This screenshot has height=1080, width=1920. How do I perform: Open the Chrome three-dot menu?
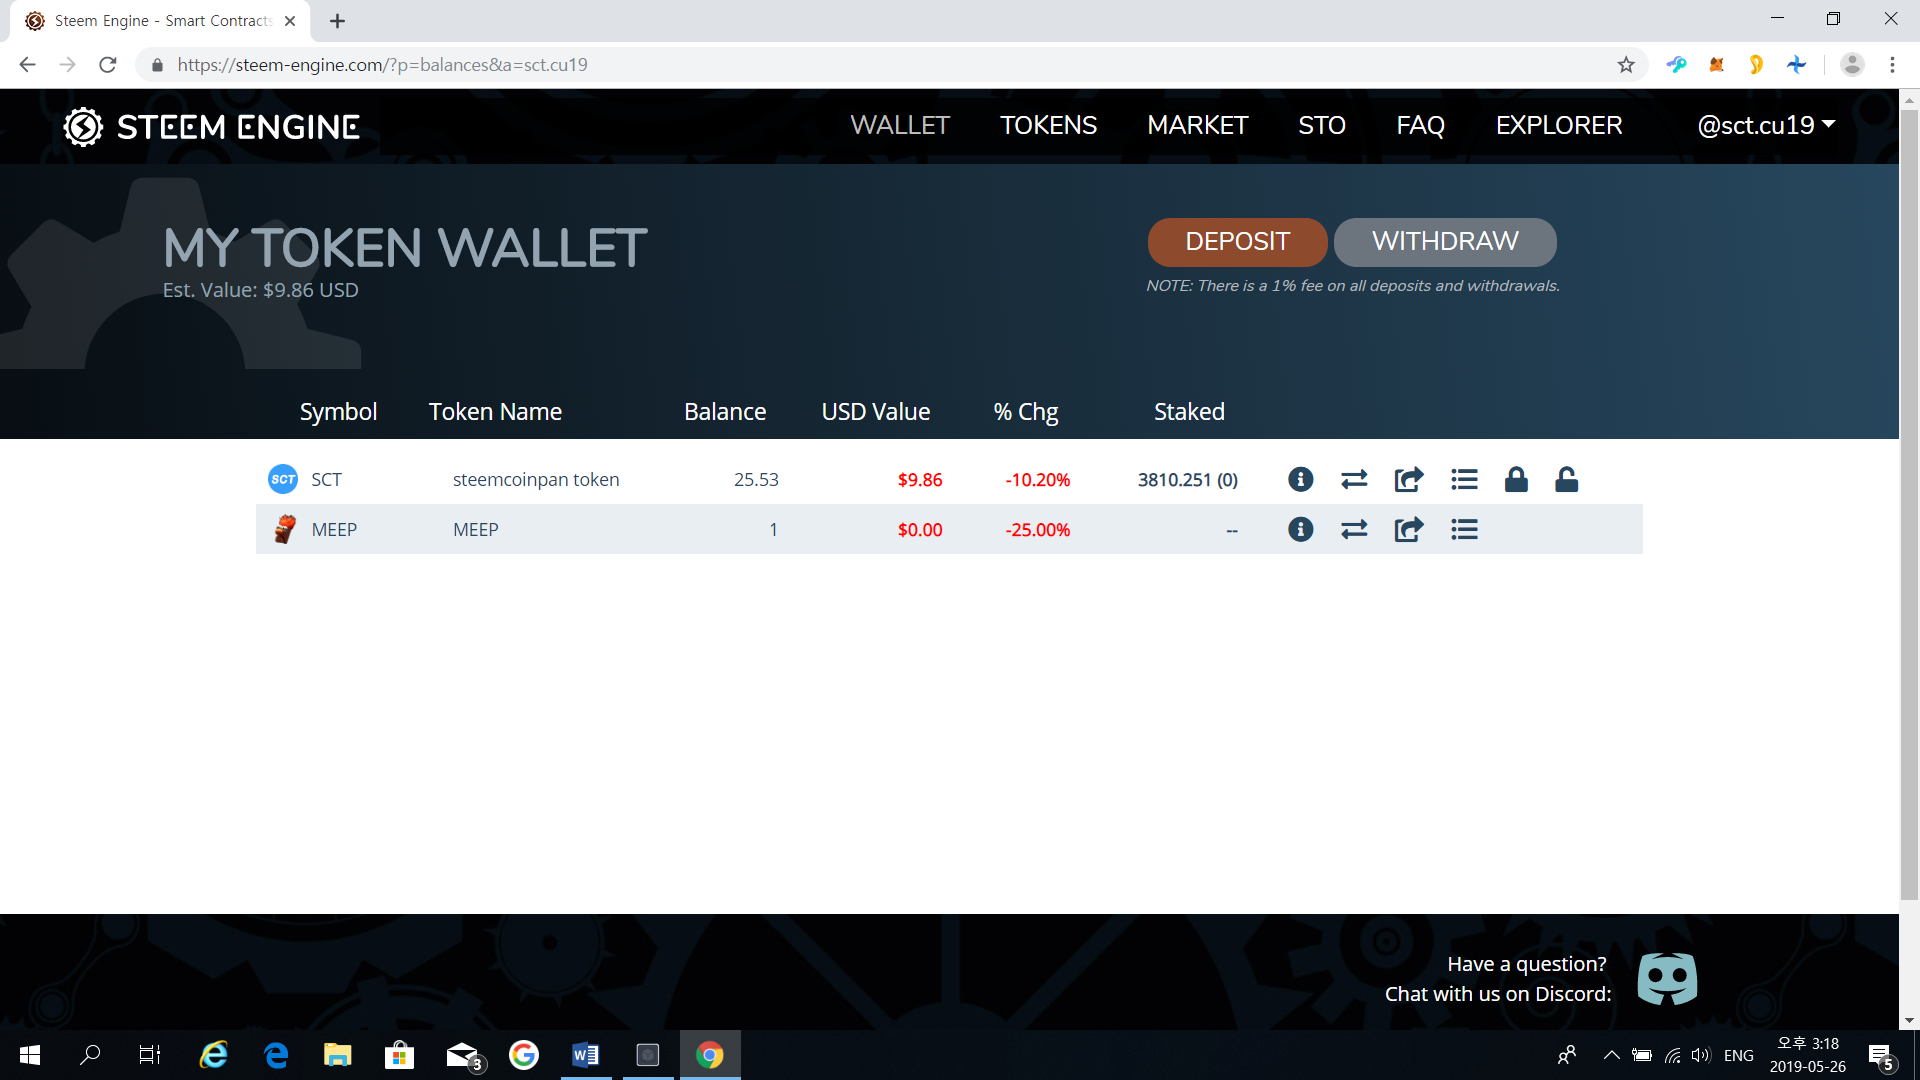pos(1892,65)
